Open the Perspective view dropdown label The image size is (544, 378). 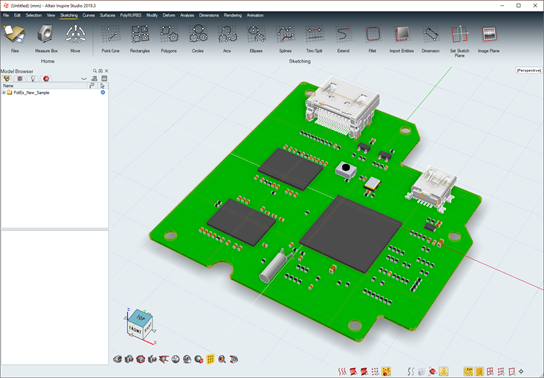529,70
